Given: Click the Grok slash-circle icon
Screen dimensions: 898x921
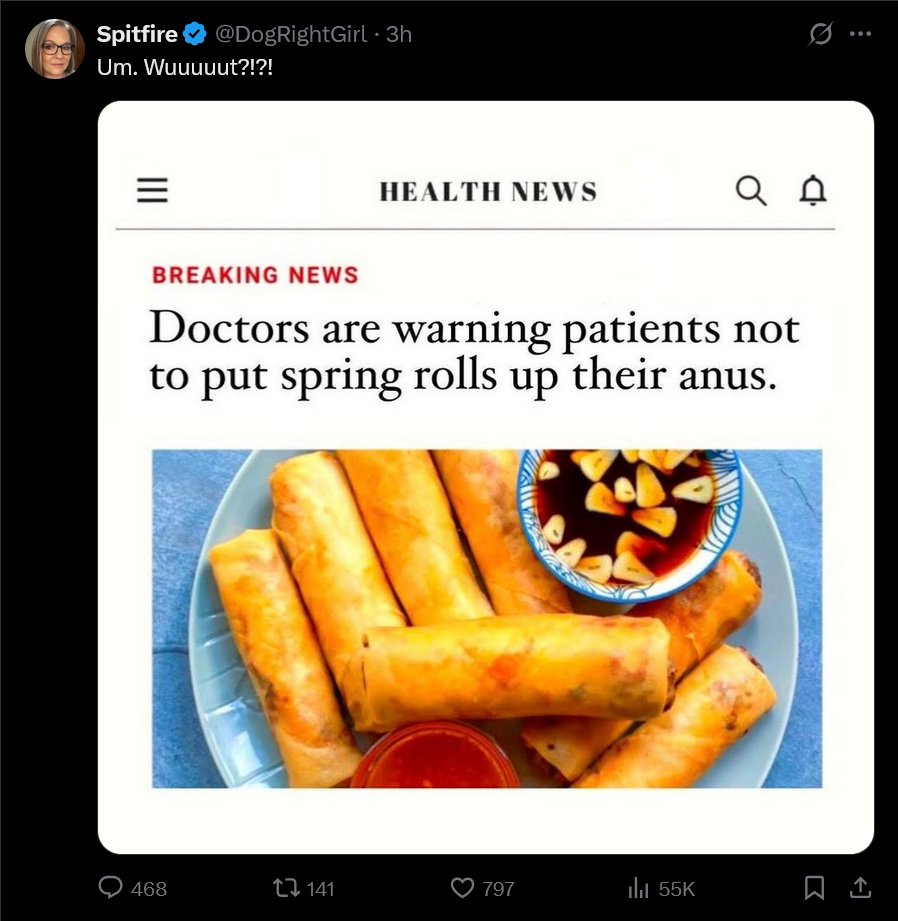Looking at the screenshot, I should point(820,33).
